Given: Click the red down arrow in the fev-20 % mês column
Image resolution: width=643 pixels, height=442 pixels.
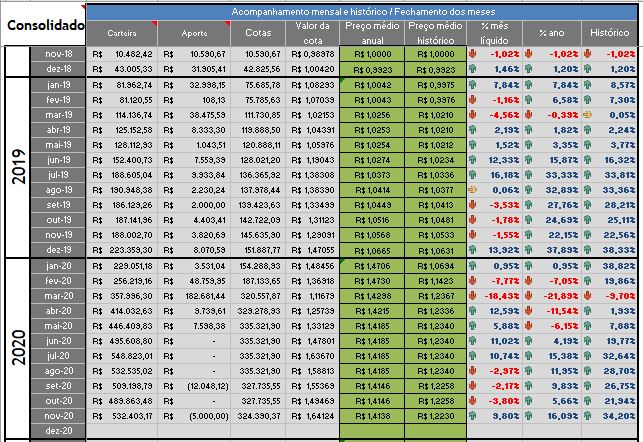Looking at the screenshot, I should tap(472, 281).
